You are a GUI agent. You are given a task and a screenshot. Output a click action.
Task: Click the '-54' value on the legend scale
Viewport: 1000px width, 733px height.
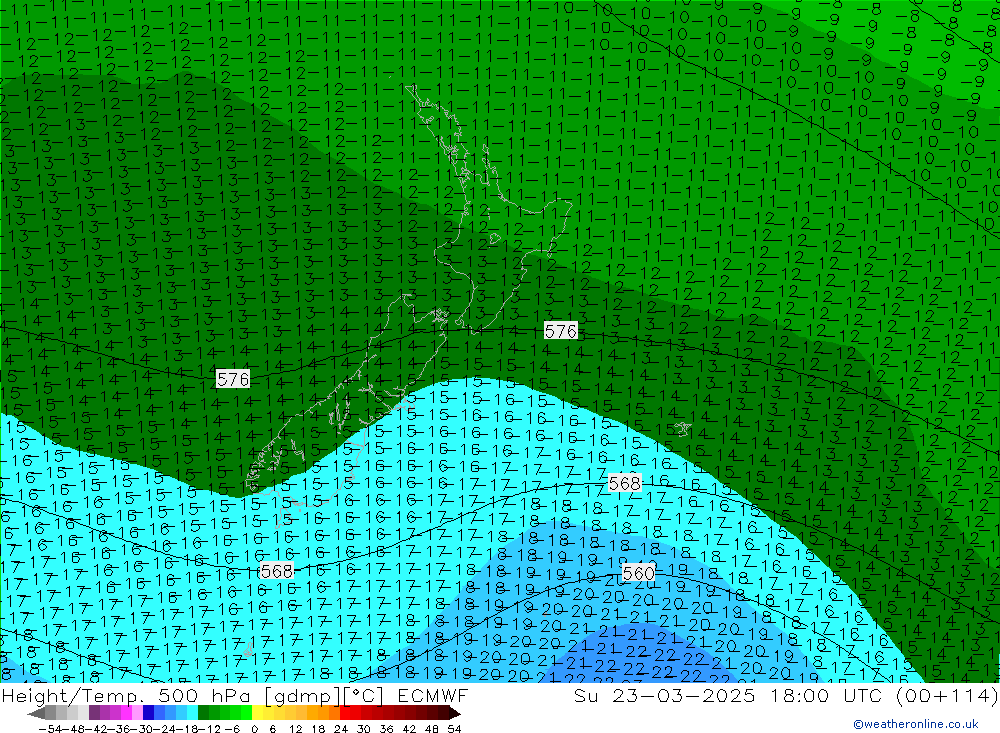pyautogui.click(x=50, y=729)
